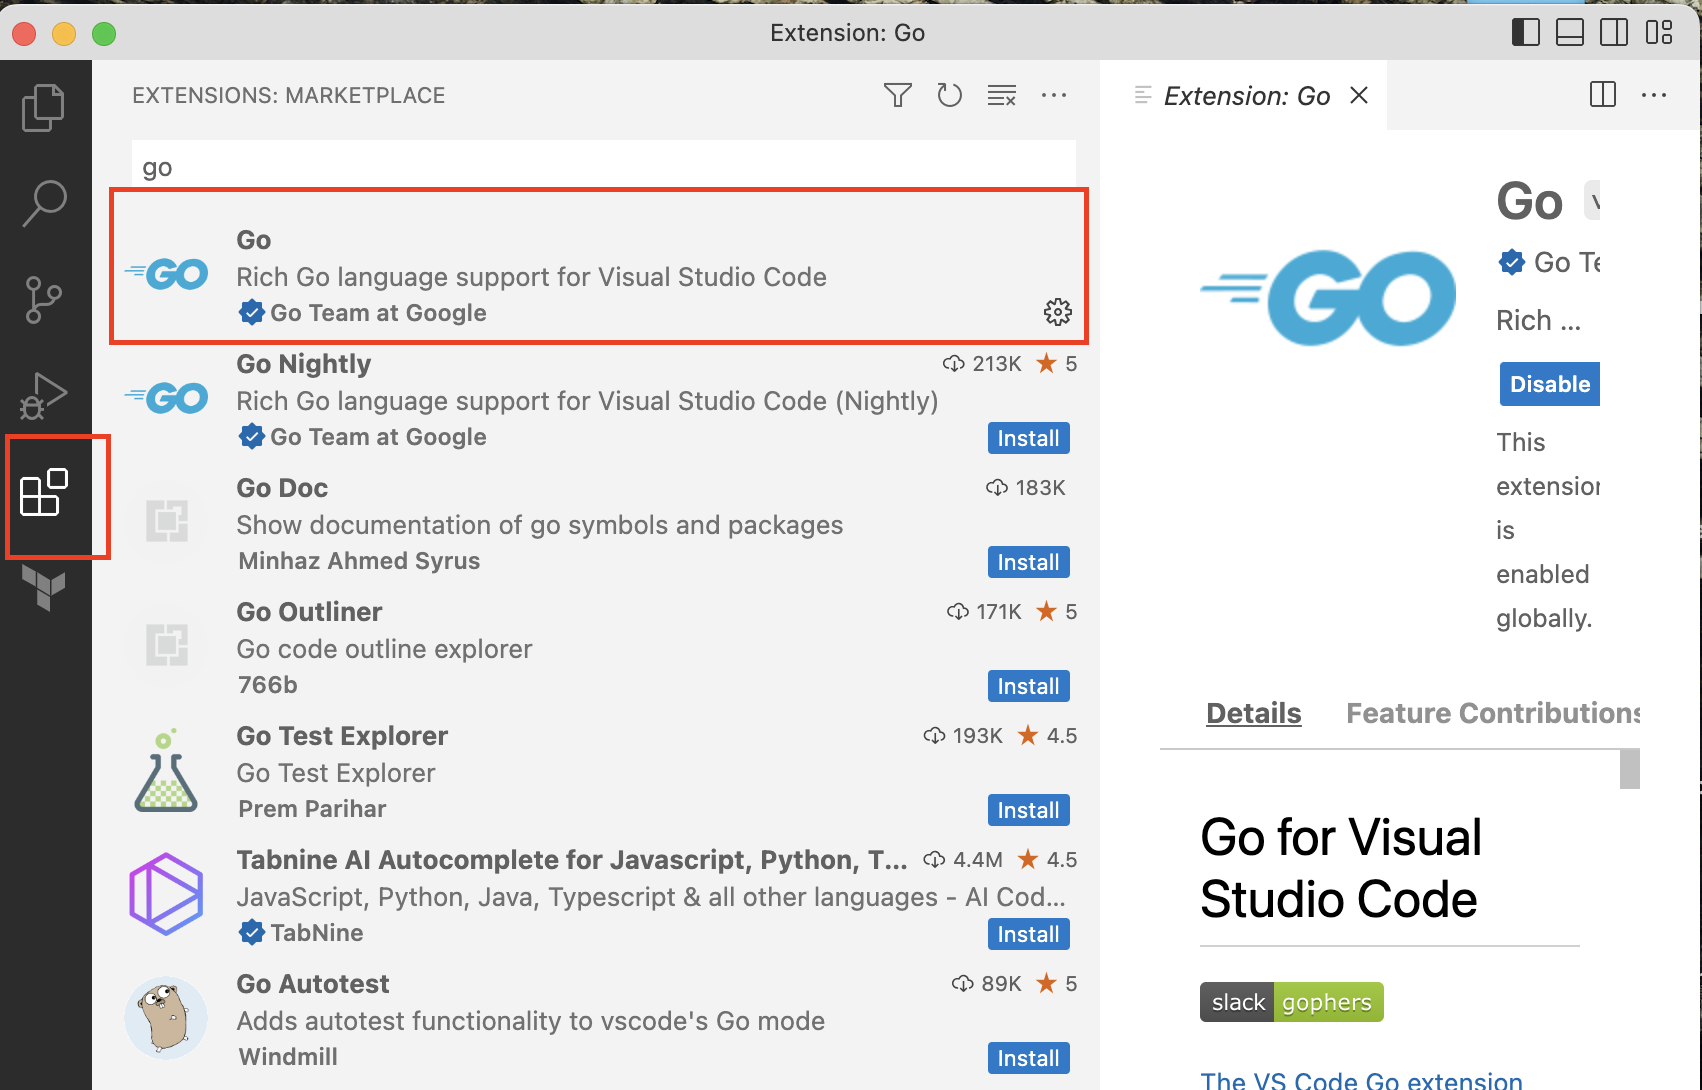
Task: Filter extensions with the funnel icon
Action: coord(898,95)
